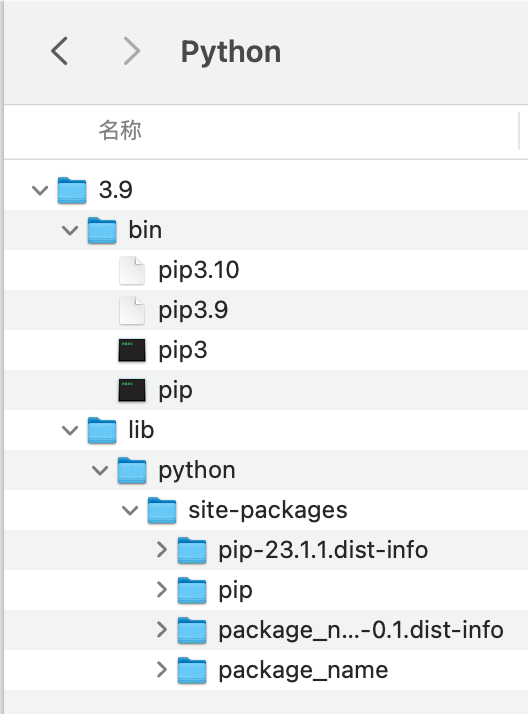Collapse the python folder chevron
The image size is (528, 714).
coord(100,470)
